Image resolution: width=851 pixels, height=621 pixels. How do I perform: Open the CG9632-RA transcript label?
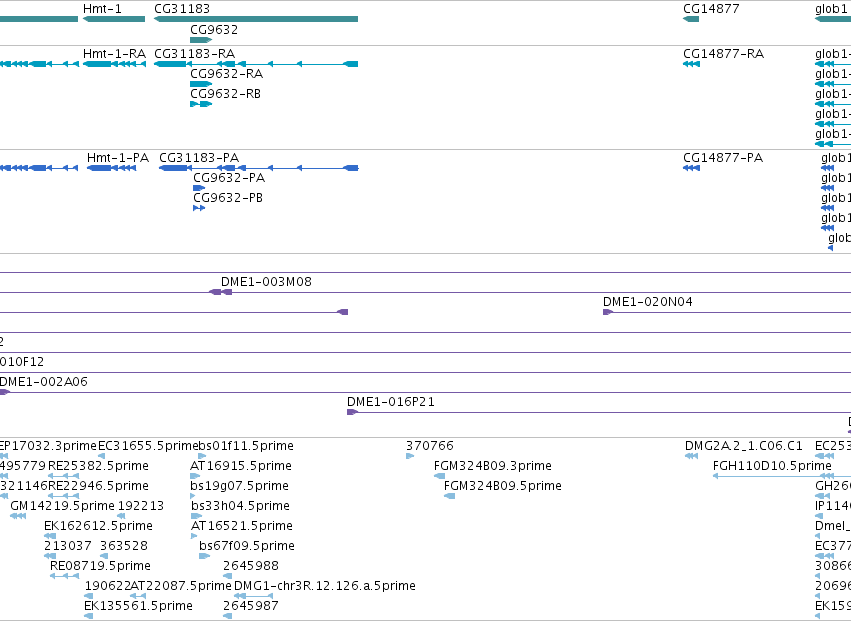coord(226,74)
